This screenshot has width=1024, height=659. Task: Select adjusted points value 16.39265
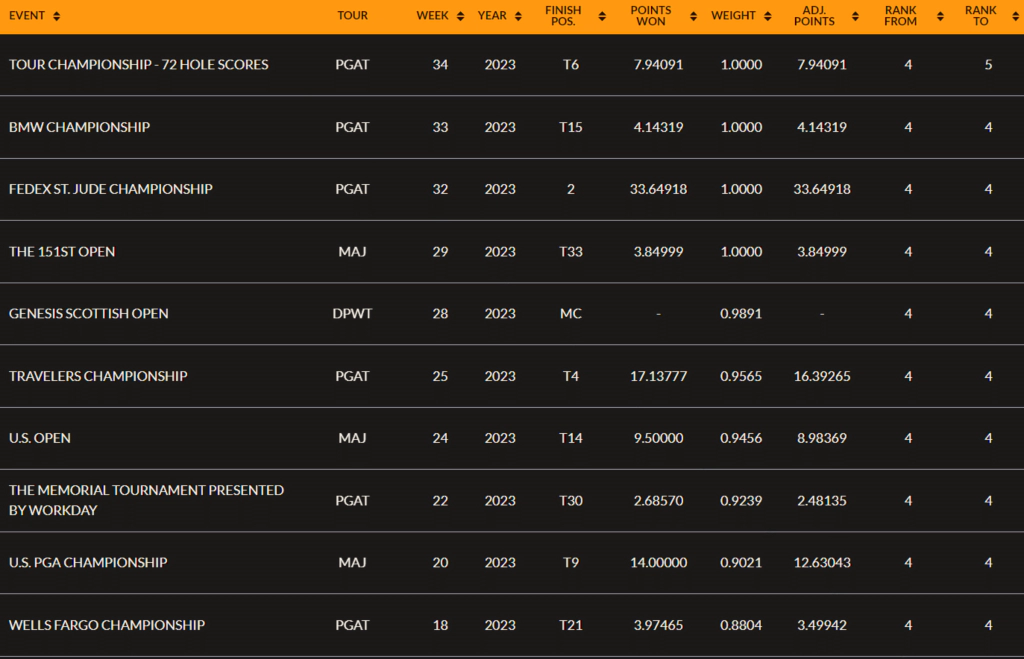coord(822,376)
